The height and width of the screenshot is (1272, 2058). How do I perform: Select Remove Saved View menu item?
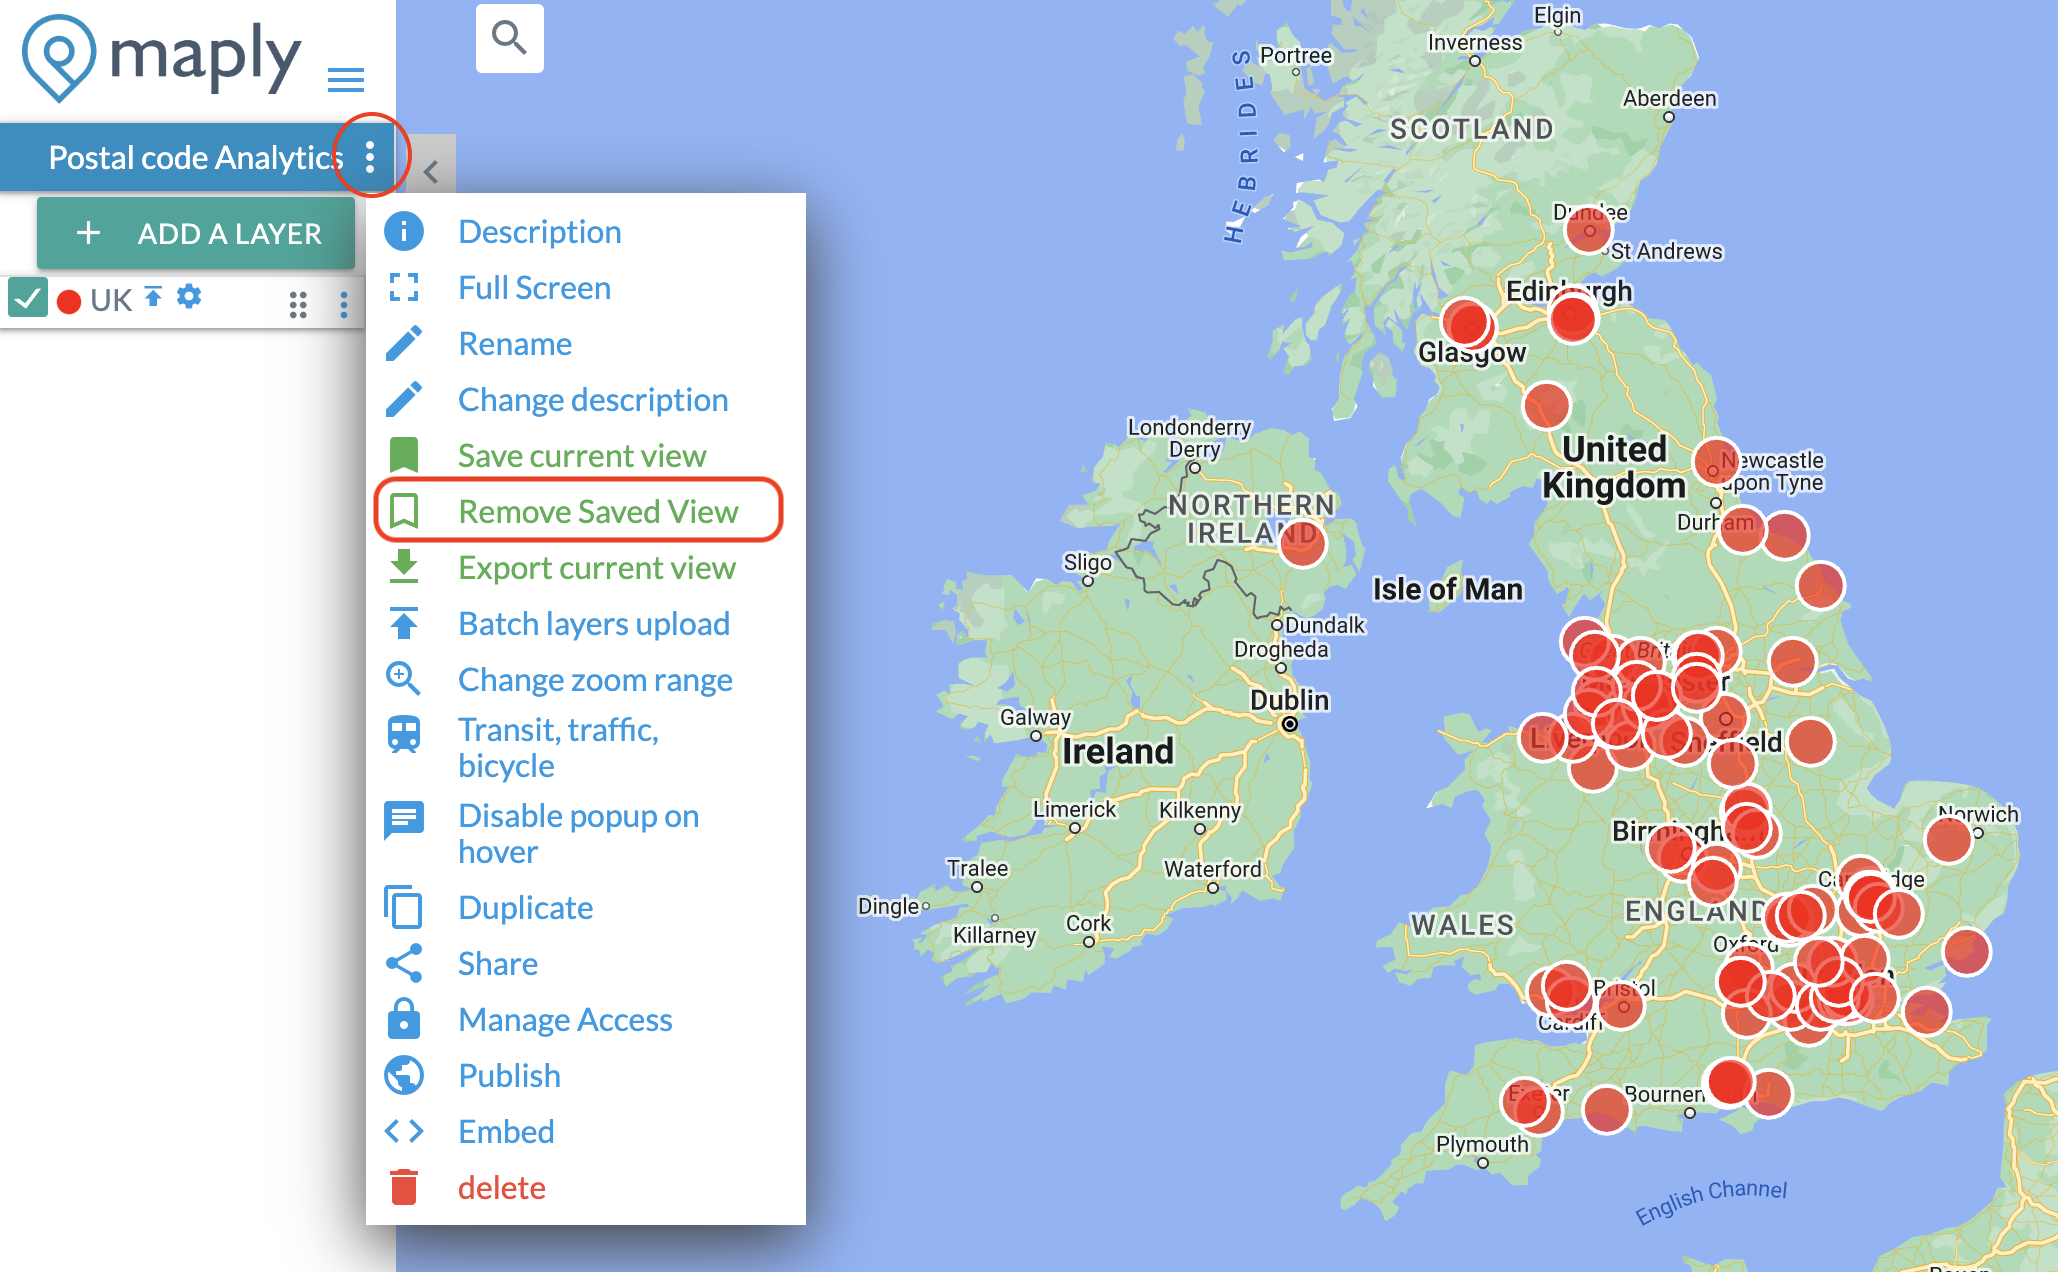point(597,511)
